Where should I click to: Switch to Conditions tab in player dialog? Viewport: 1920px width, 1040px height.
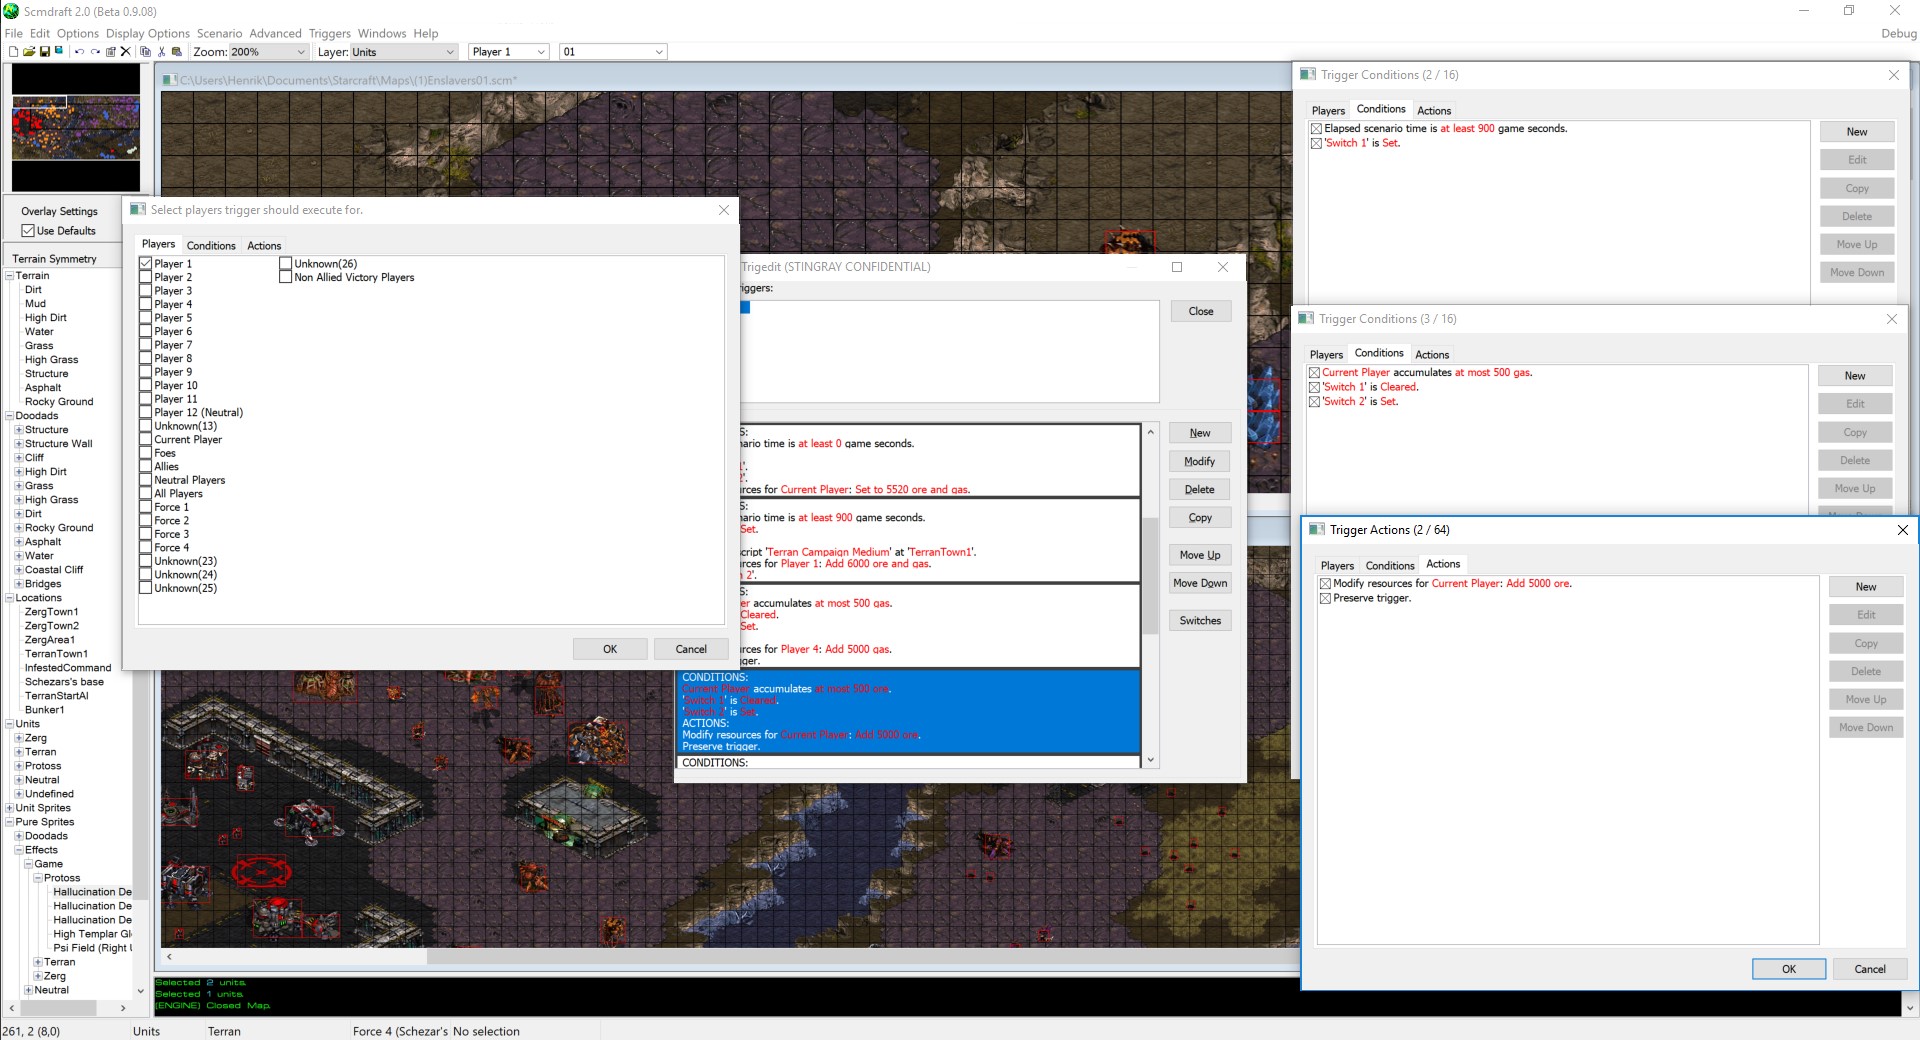click(211, 246)
